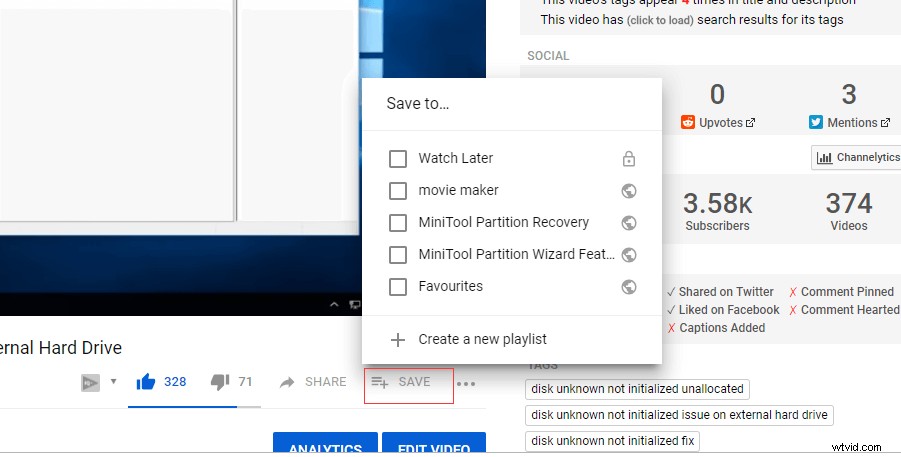This screenshot has width=901, height=457.
Task: Check the Favourites playlist checkbox
Action: point(398,287)
